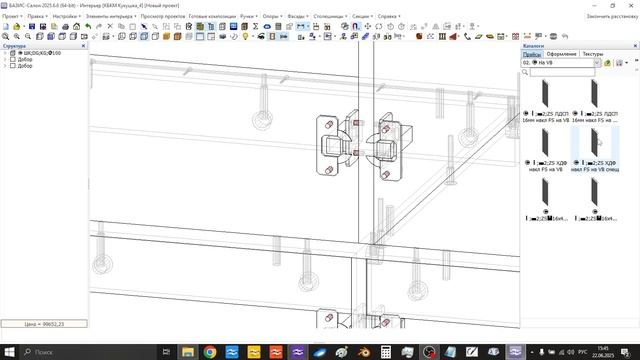Close the Структура panel

[83, 46]
